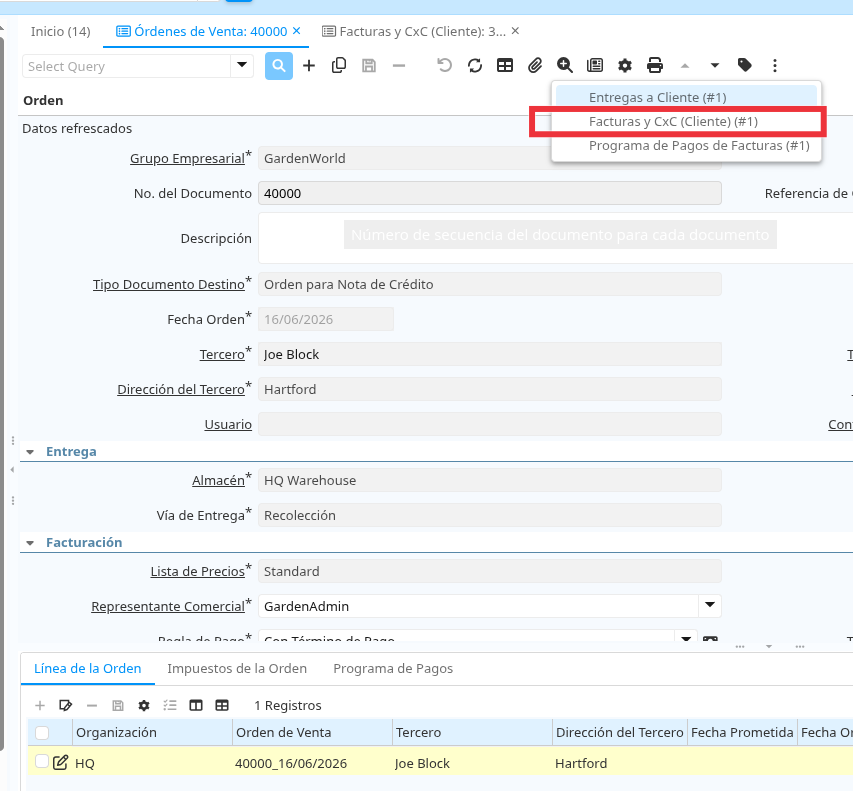Viewport: 853px width, 791px height.
Task: Go to next record down arrow
Action: coord(715,66)
